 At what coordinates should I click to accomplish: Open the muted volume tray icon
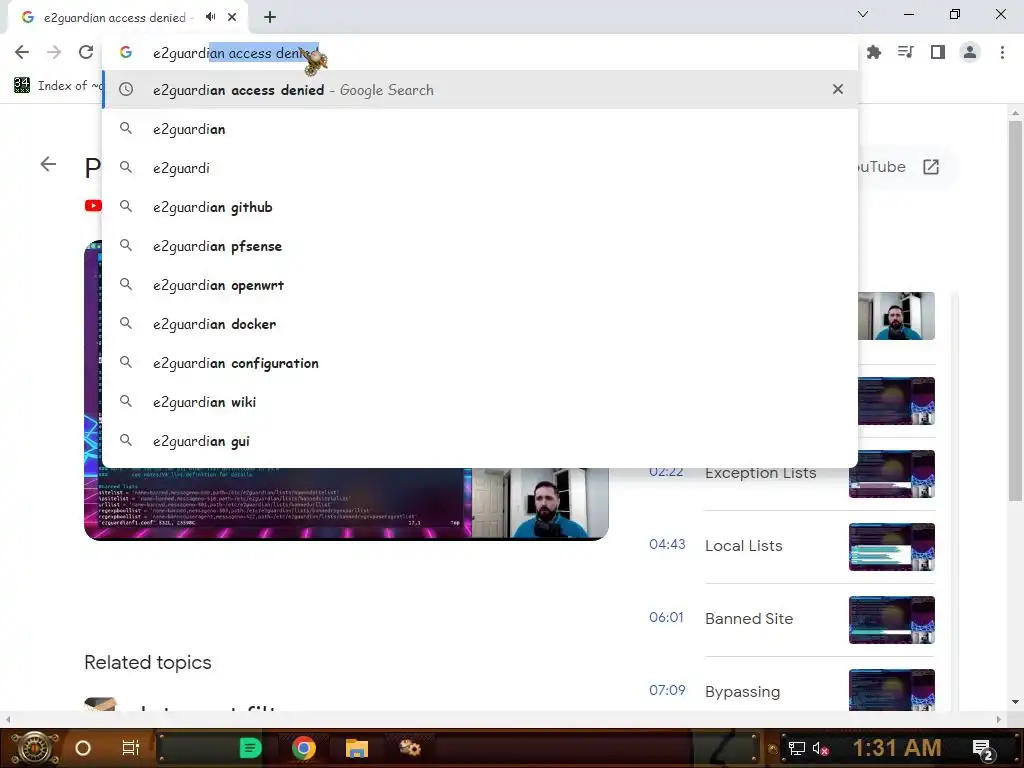[x=821, y=748]
